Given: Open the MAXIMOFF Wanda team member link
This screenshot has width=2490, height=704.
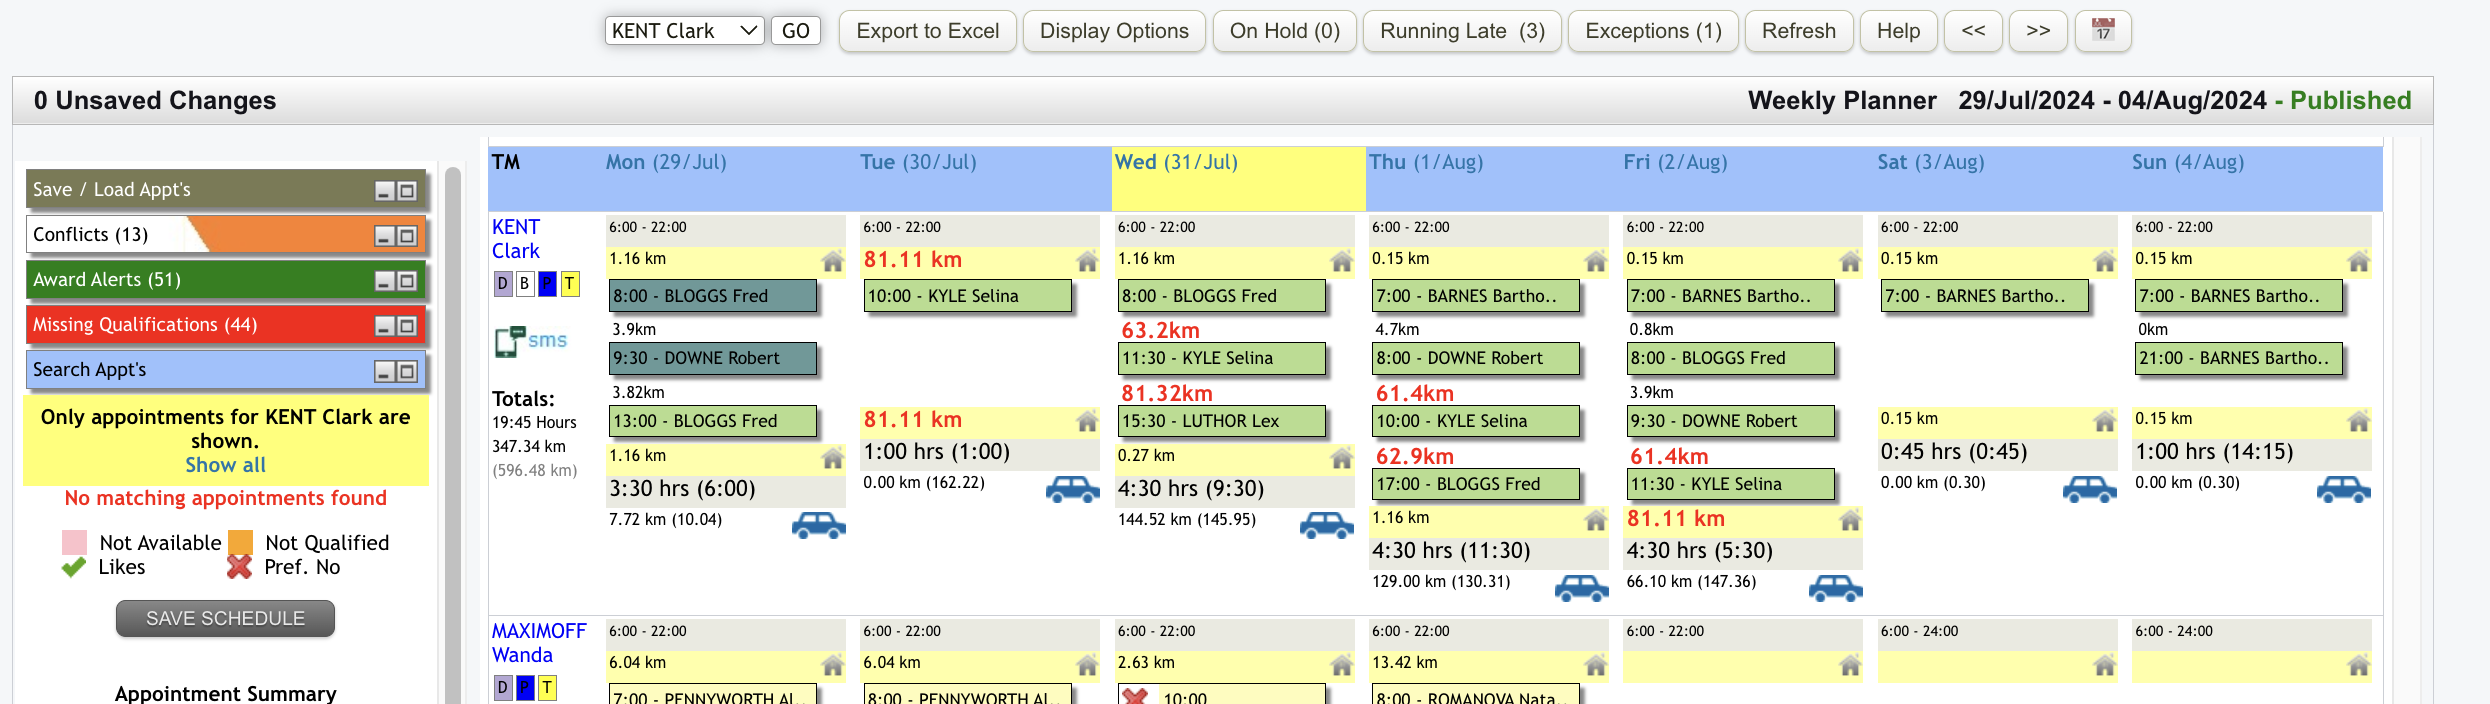Looking at the screenshot, I should 539,643.
